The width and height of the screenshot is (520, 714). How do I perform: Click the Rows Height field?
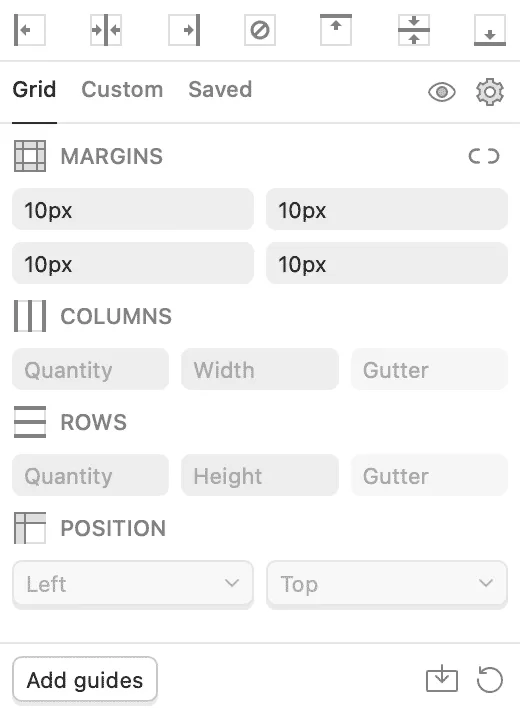point(260,476)
